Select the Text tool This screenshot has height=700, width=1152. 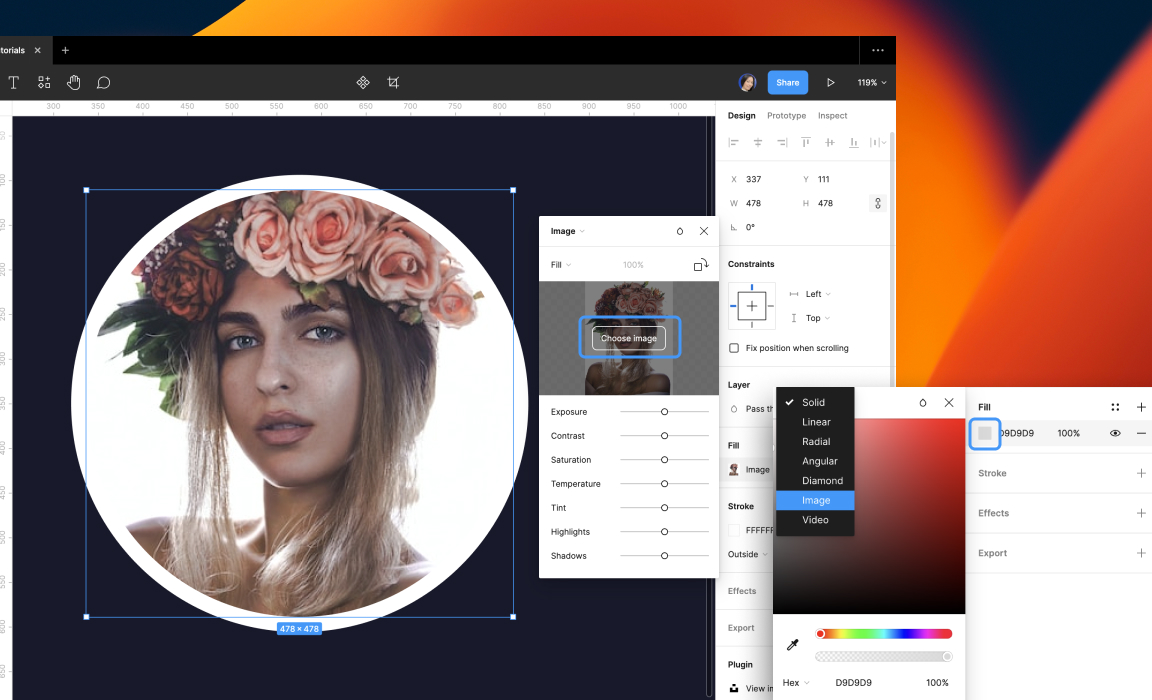[14, 82]
